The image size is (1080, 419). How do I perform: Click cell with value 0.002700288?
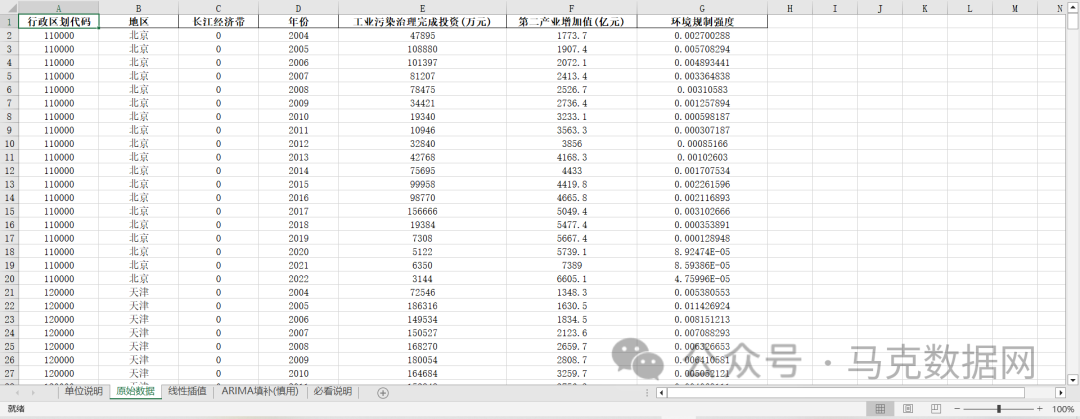click(x=702, y=35)
